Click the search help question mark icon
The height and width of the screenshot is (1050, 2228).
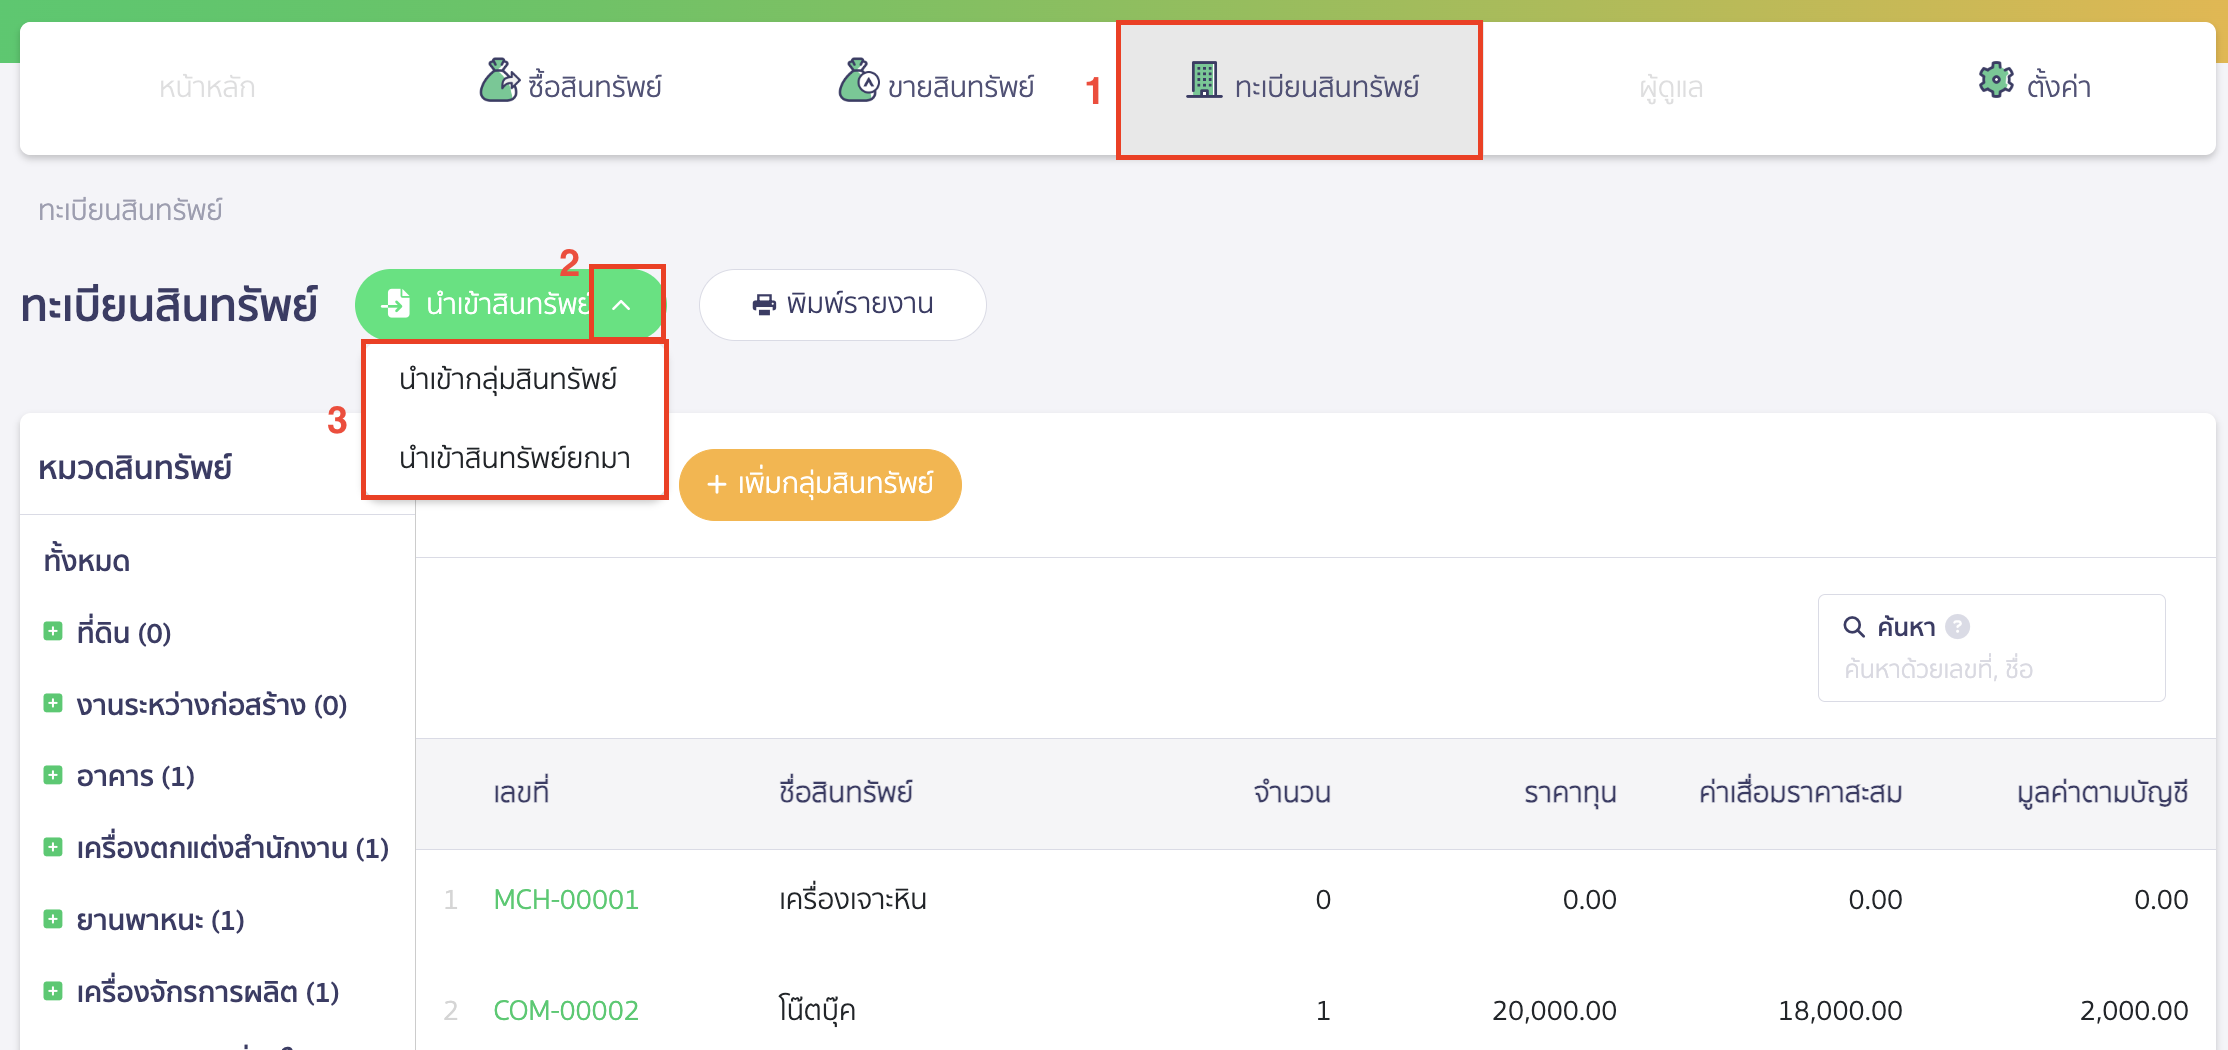tap(1958, 627)
